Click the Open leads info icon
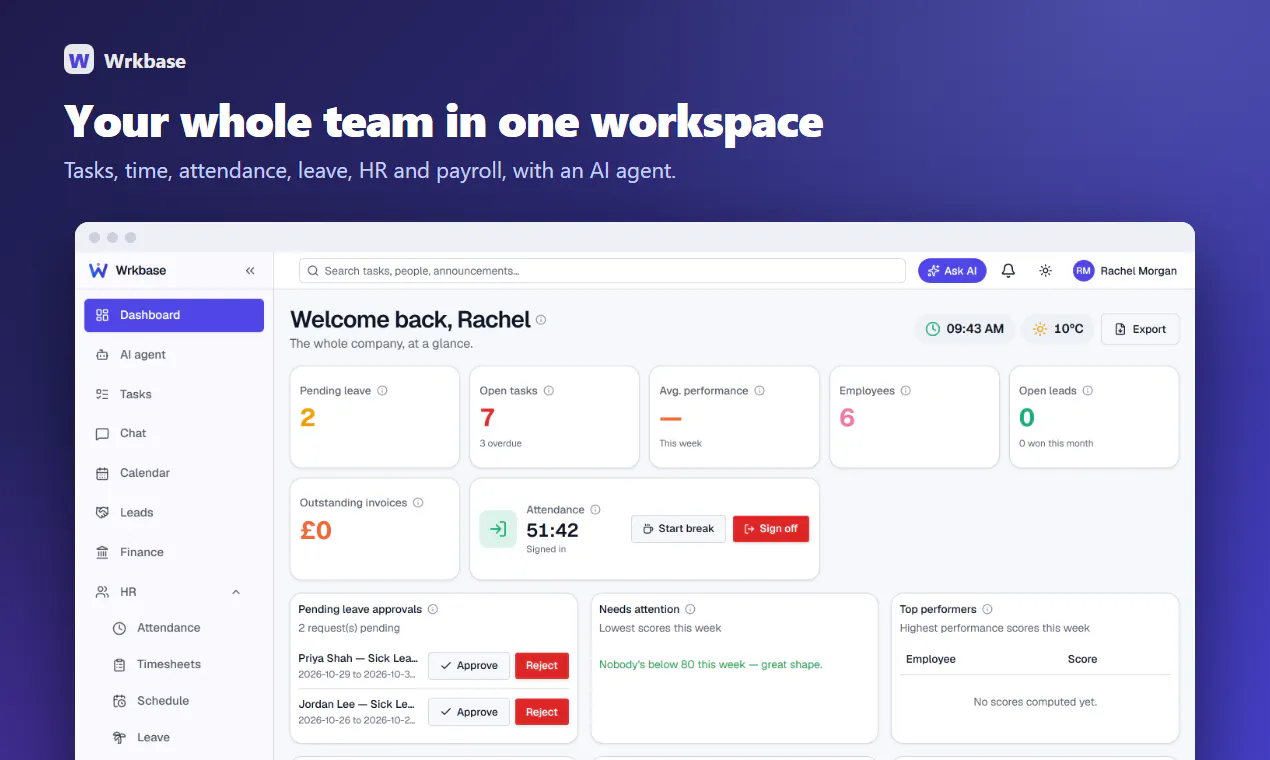The height and width of the screenshot is (760, 1270). (x=1087, y=391)
